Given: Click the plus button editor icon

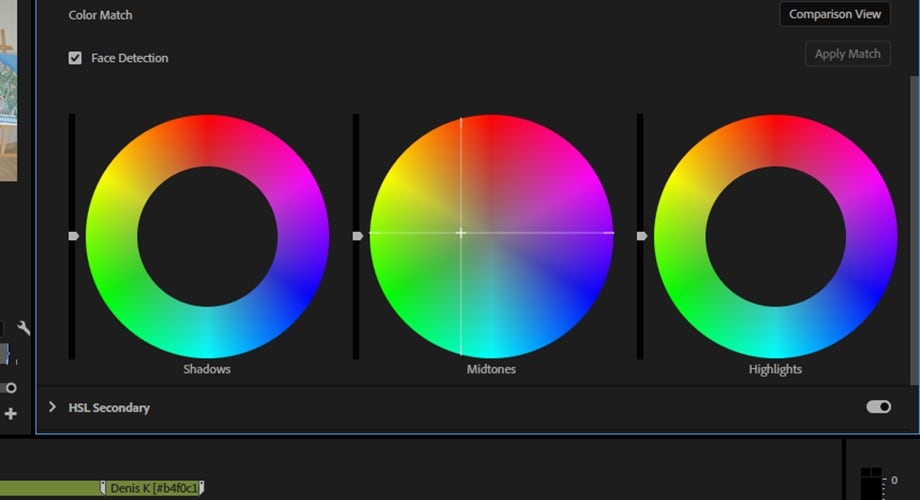Looking at the screenshot, I should click(10, 414).
